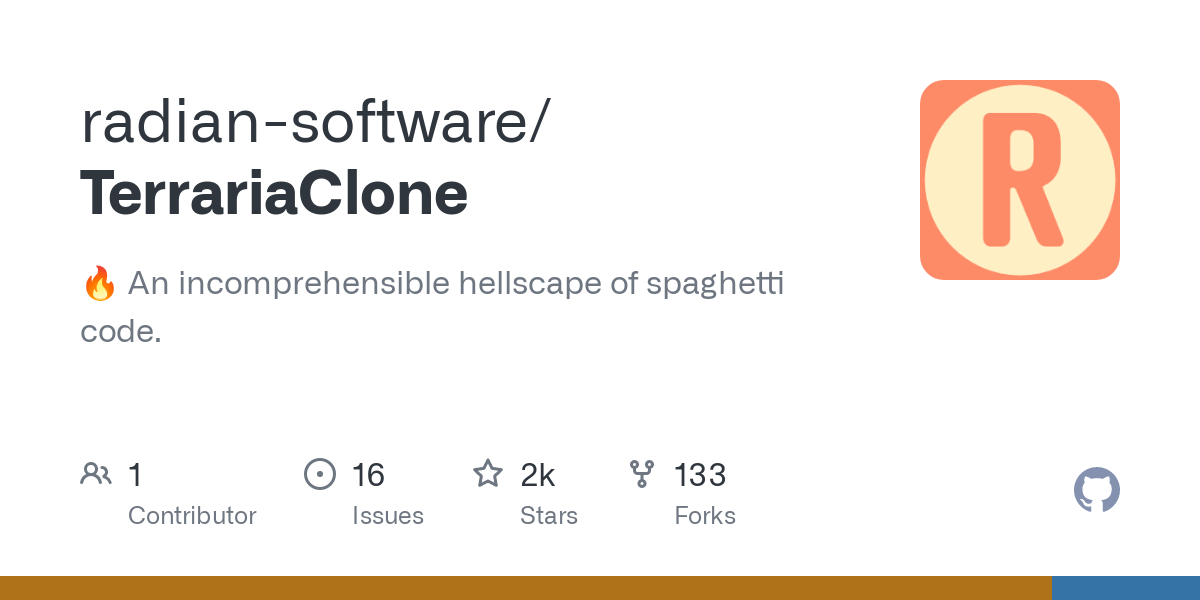Open the orange R avatar image
Viewport: 1200px width, 600px height.
tap(1019, 180)
